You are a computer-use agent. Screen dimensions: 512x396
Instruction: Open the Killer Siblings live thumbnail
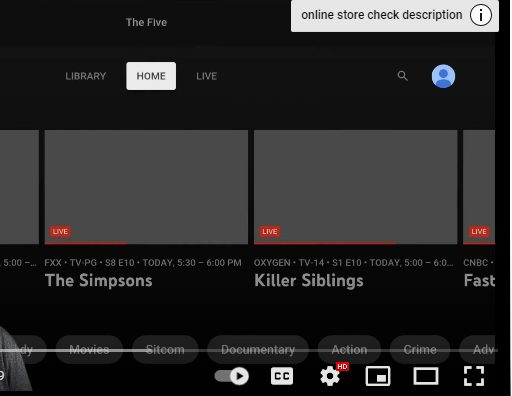tap(356, 187)
